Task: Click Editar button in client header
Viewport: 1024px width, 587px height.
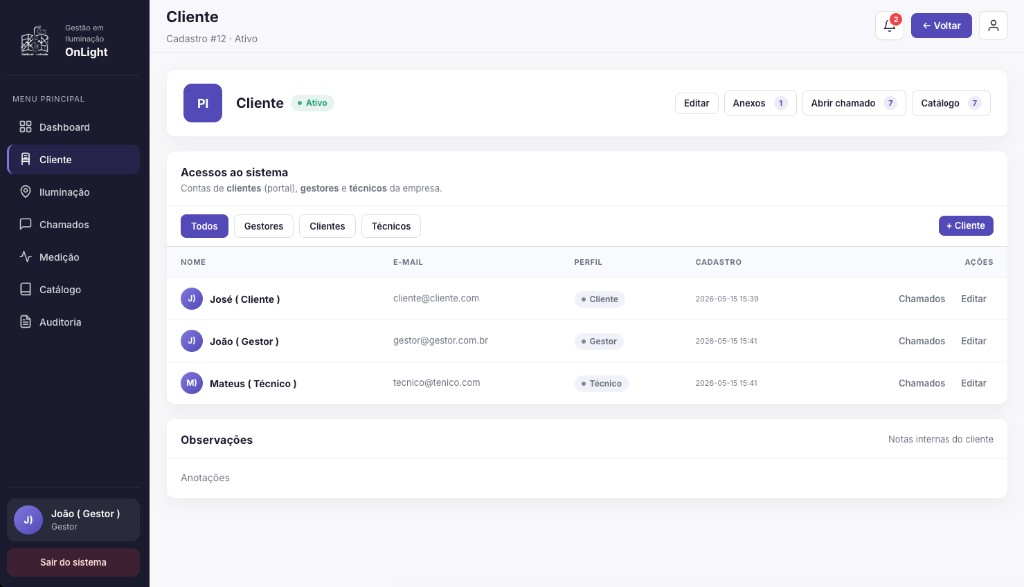Action: [696, 103]
